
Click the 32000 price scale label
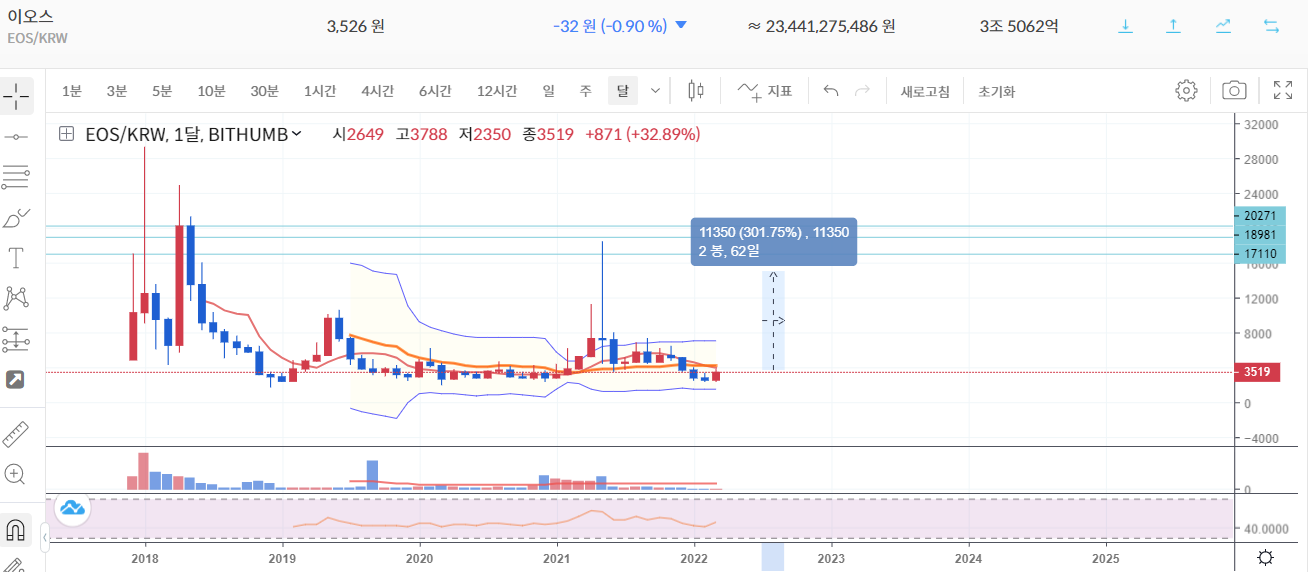pos(1262,125)
